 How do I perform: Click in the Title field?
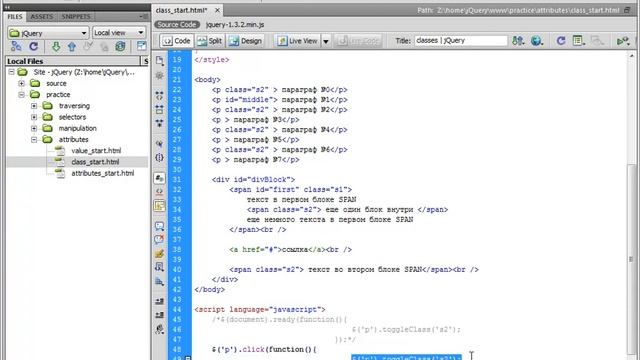461,41
